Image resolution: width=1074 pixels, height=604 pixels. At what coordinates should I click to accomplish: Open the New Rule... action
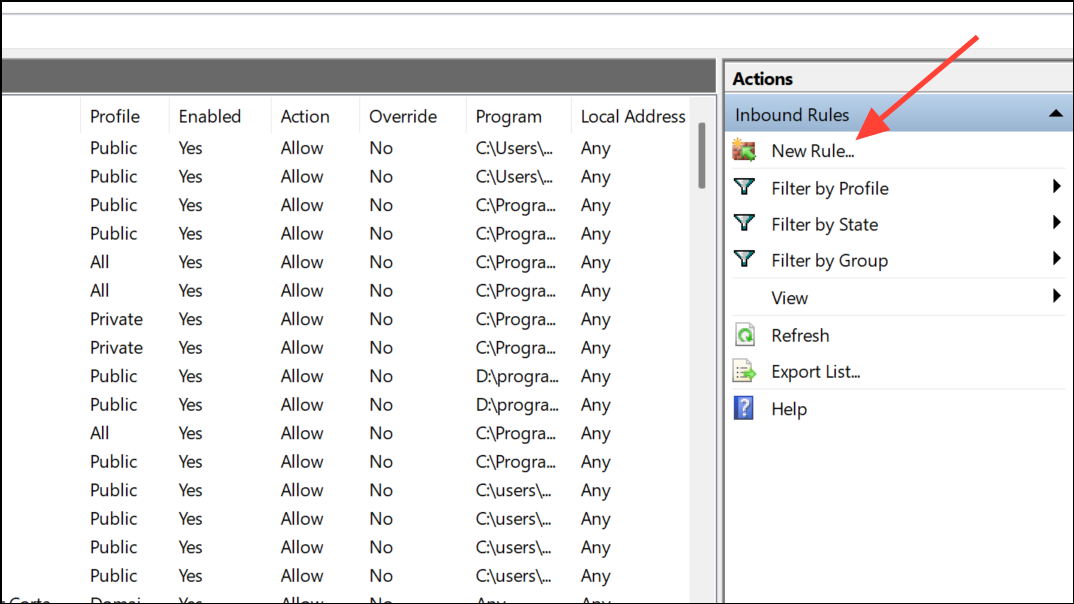[x=812, y=152]
